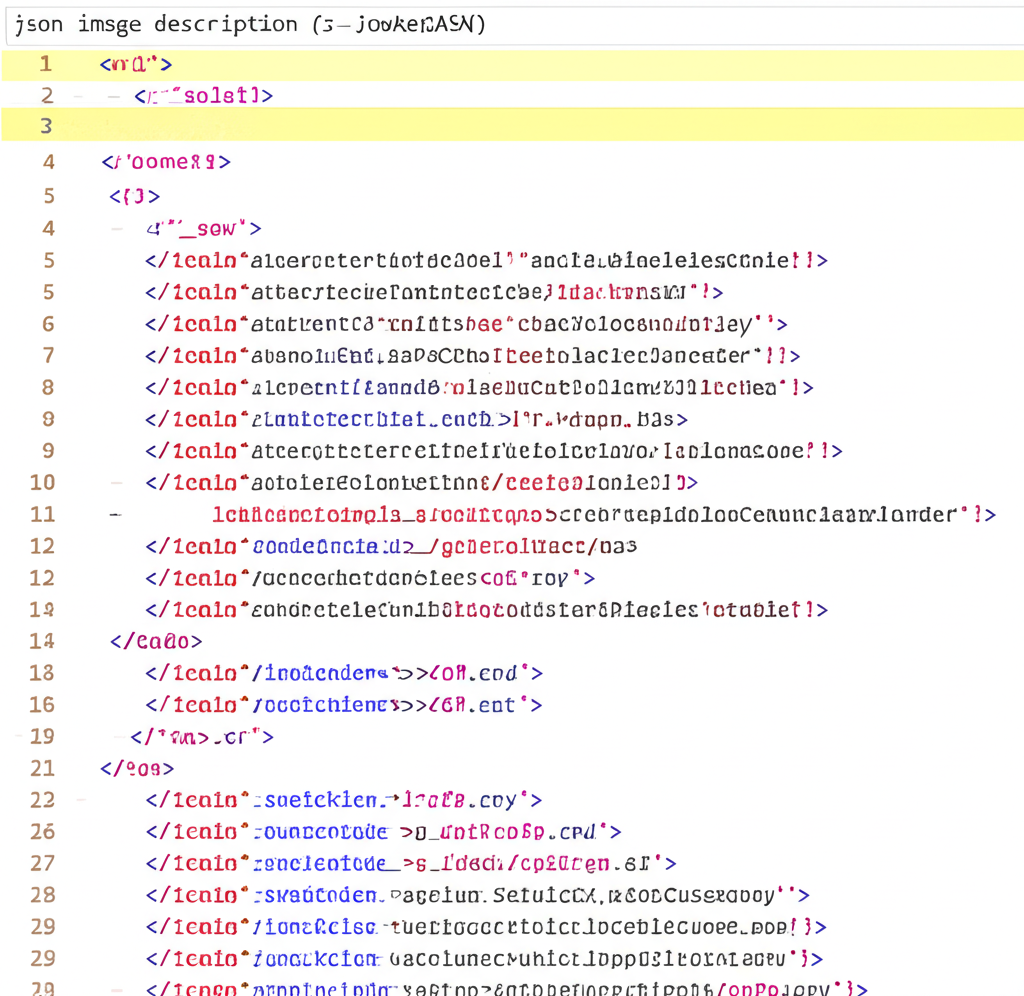Click line number 26 in the gutter

[x=43, y=832]
